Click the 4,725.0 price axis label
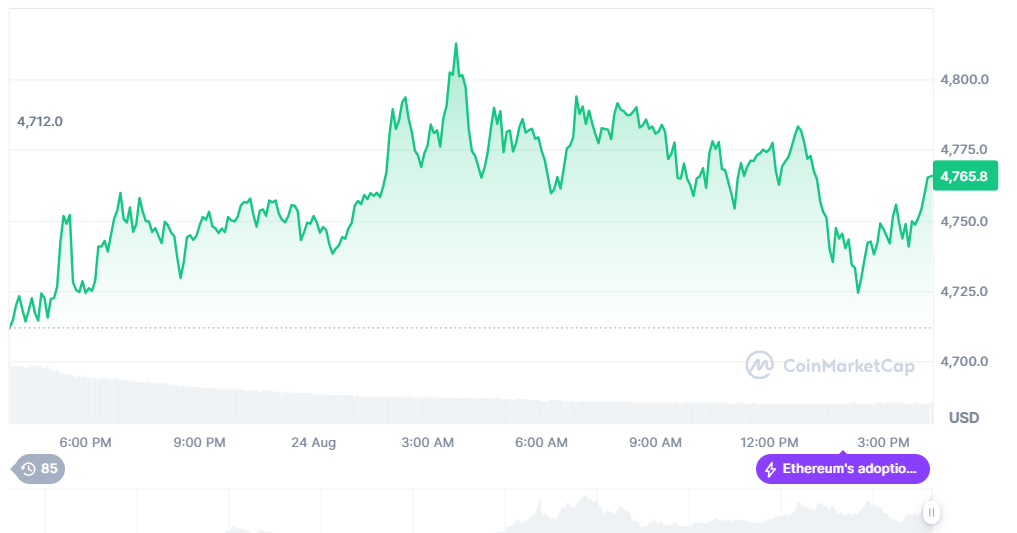 [x=964, y=291]
